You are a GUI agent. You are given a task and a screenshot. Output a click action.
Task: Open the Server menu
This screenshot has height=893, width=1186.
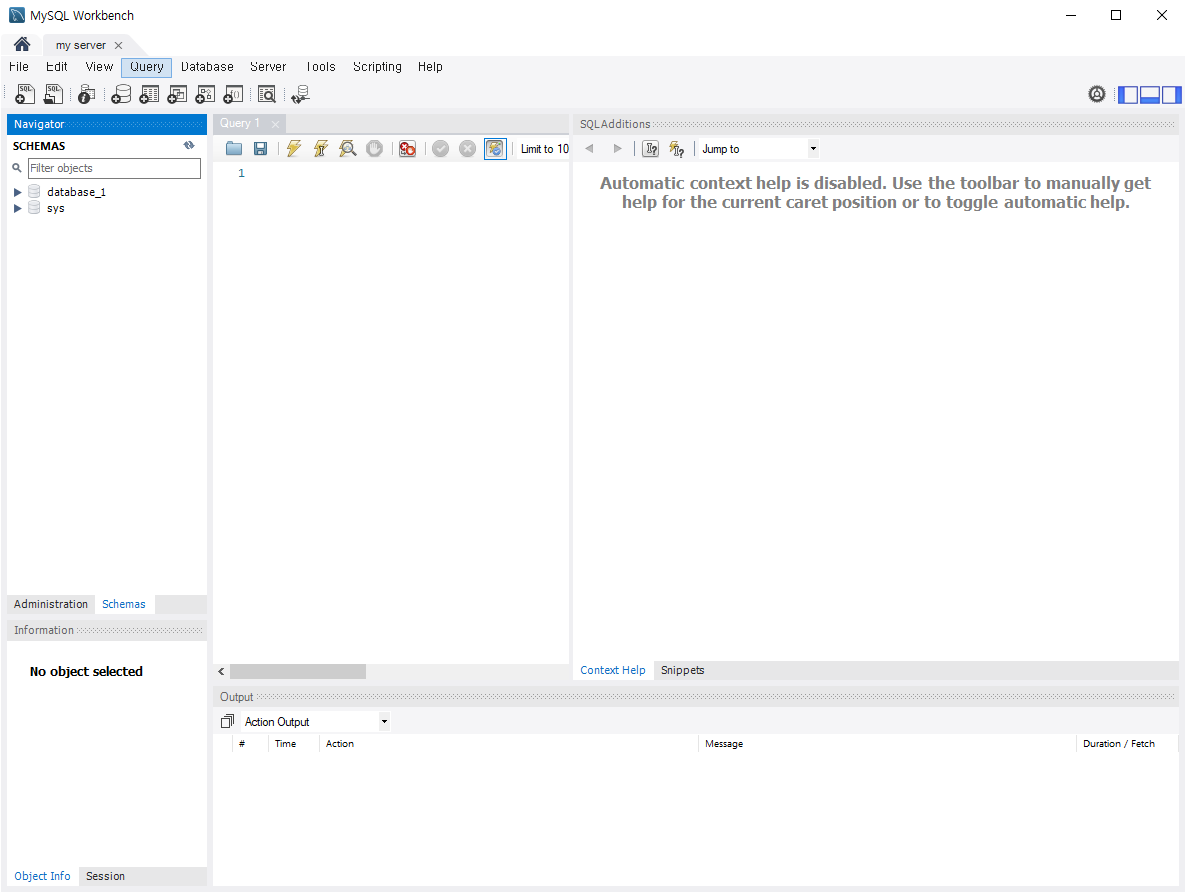269,67
